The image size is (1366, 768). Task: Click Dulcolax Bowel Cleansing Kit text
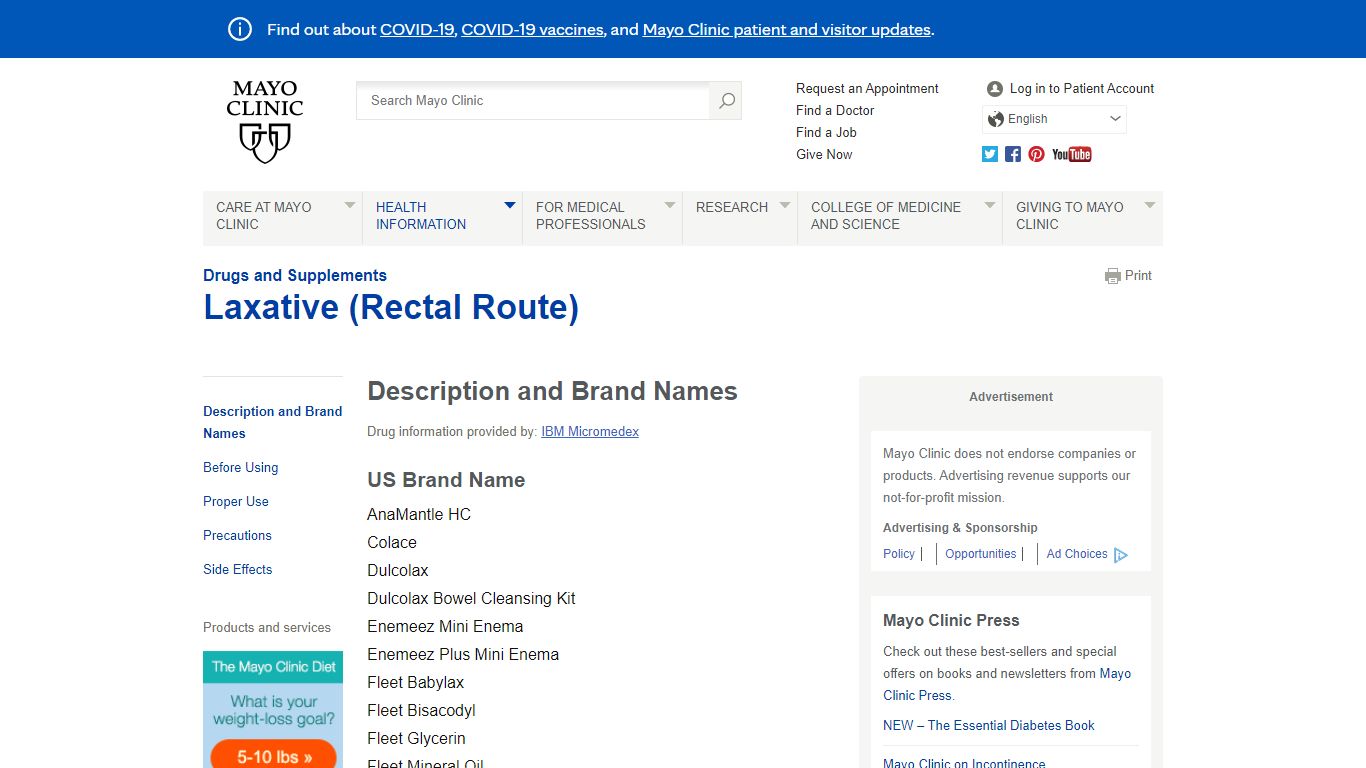(471, 599)
